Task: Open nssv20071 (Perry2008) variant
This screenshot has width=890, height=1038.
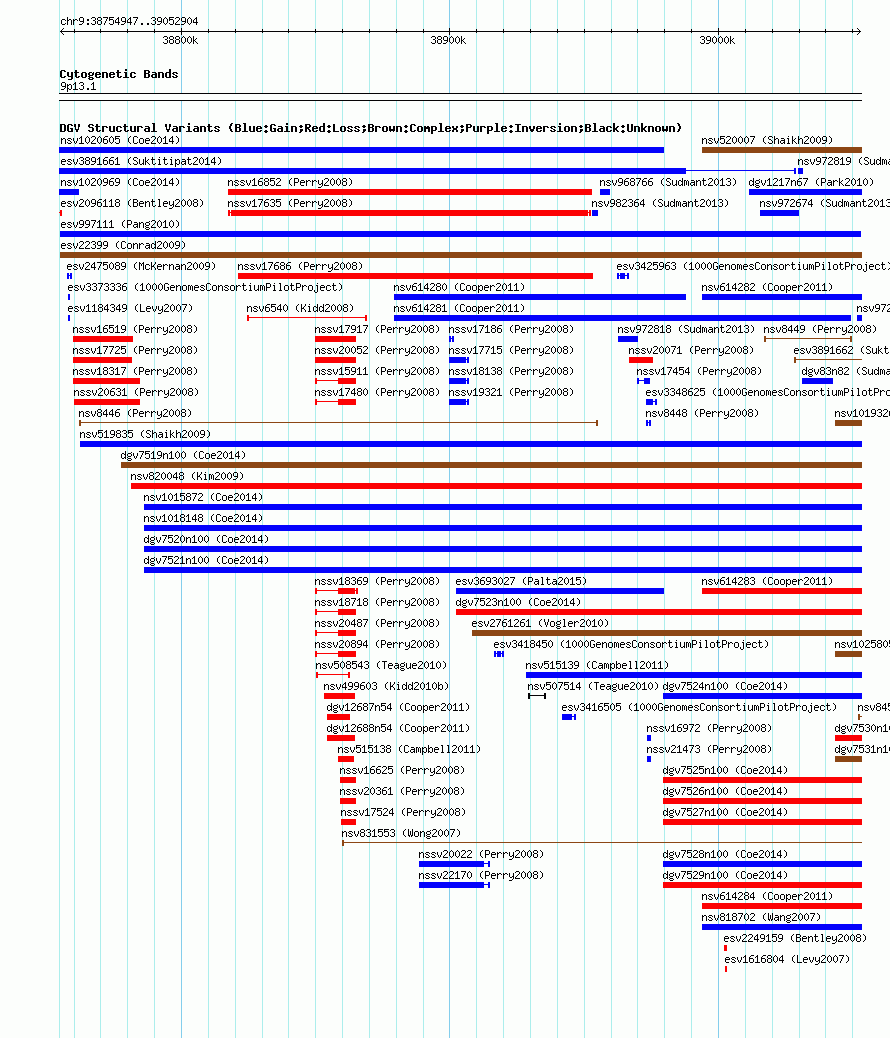Action: (x=691, y=351)
